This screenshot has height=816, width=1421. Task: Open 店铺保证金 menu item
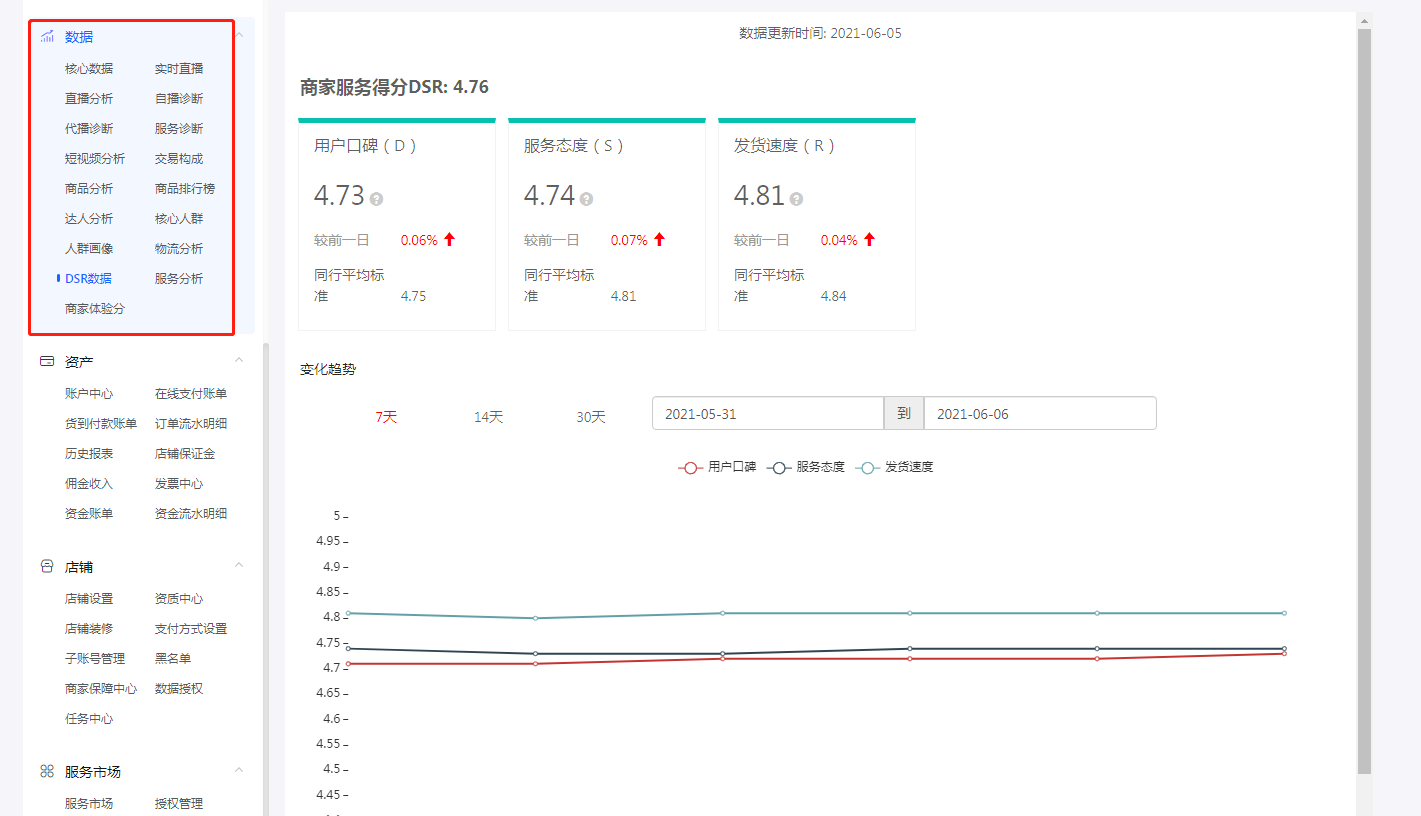coord(185,454)
